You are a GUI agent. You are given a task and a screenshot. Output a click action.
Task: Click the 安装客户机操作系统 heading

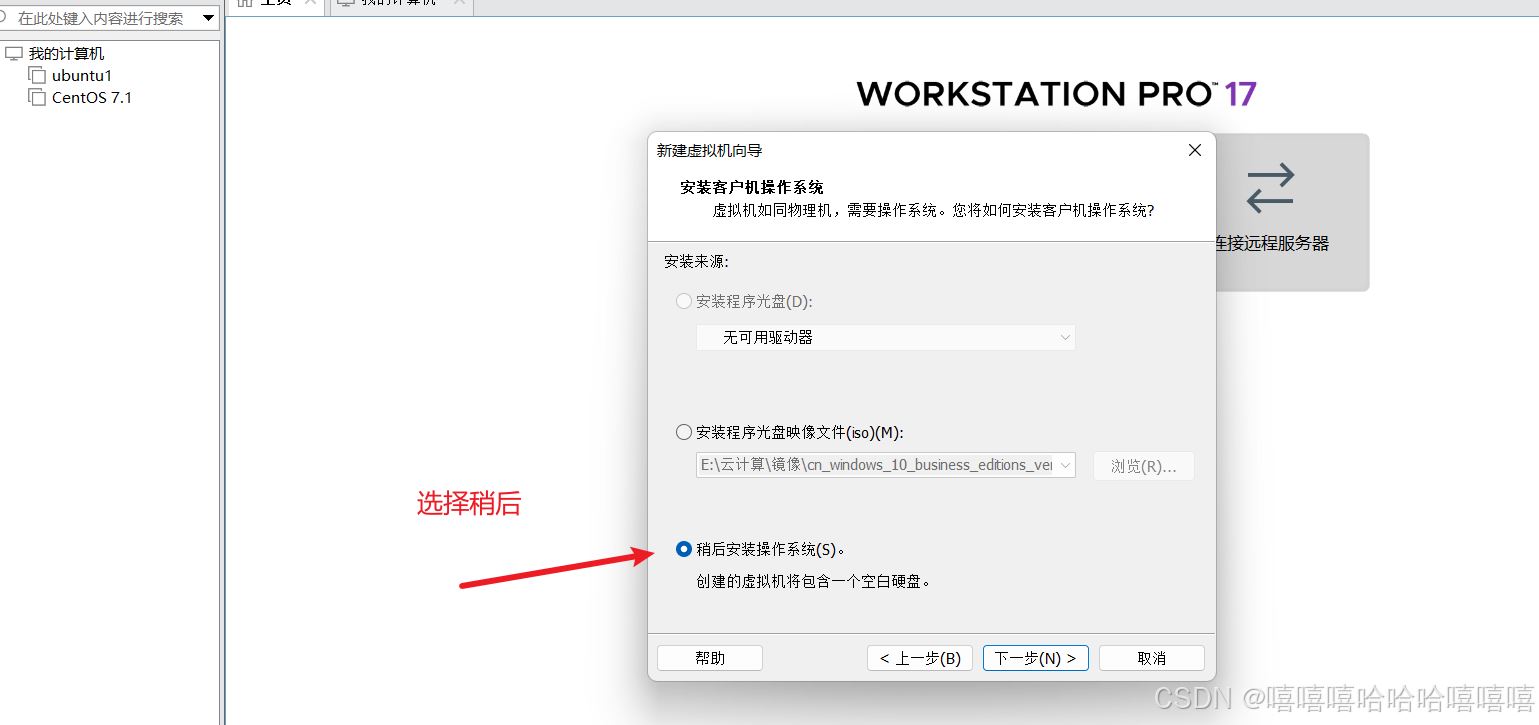752,188
